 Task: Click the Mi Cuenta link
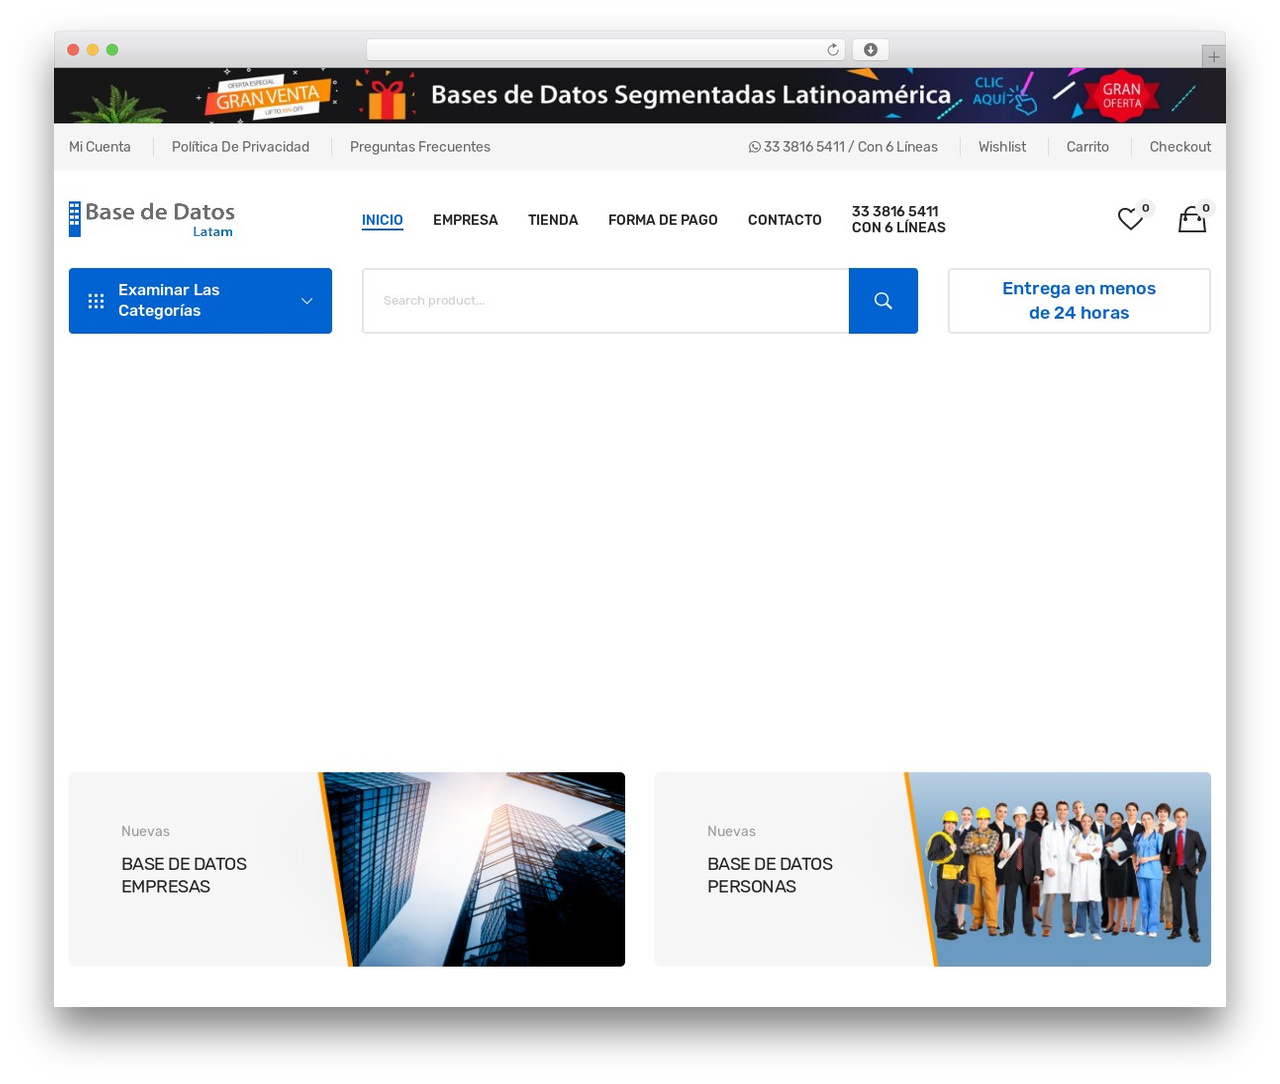click(100, 147)
